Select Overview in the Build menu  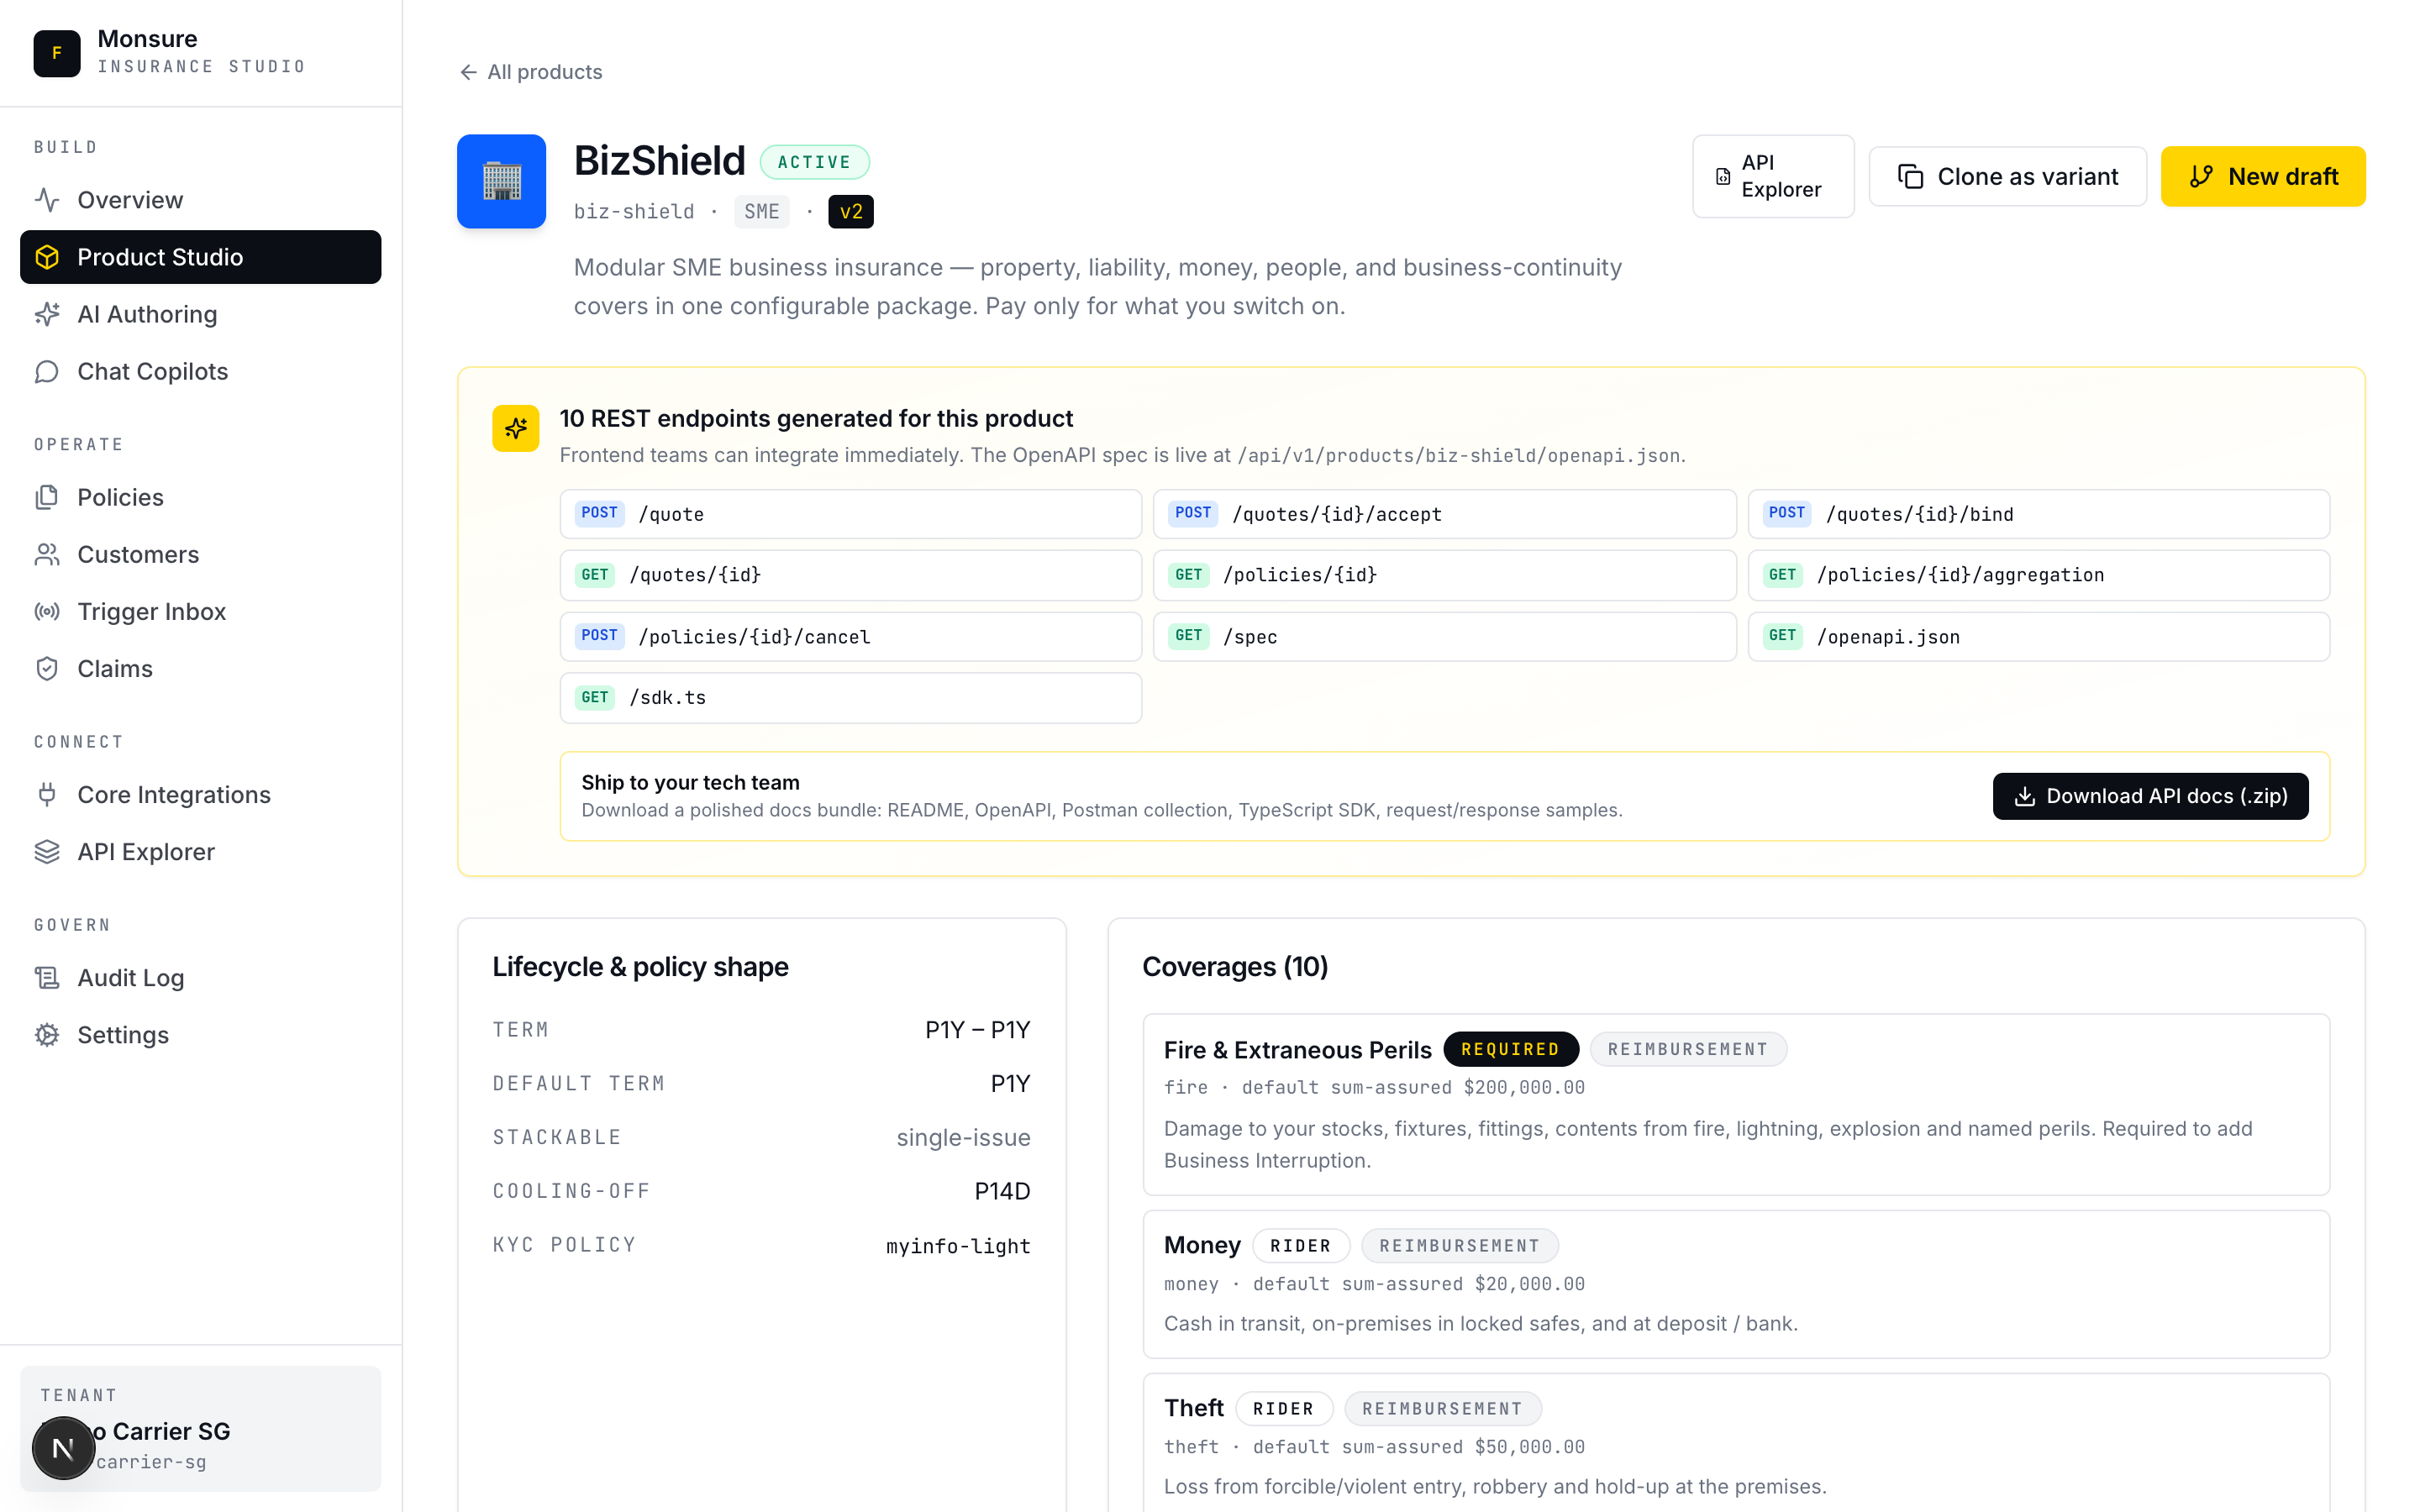48,199
